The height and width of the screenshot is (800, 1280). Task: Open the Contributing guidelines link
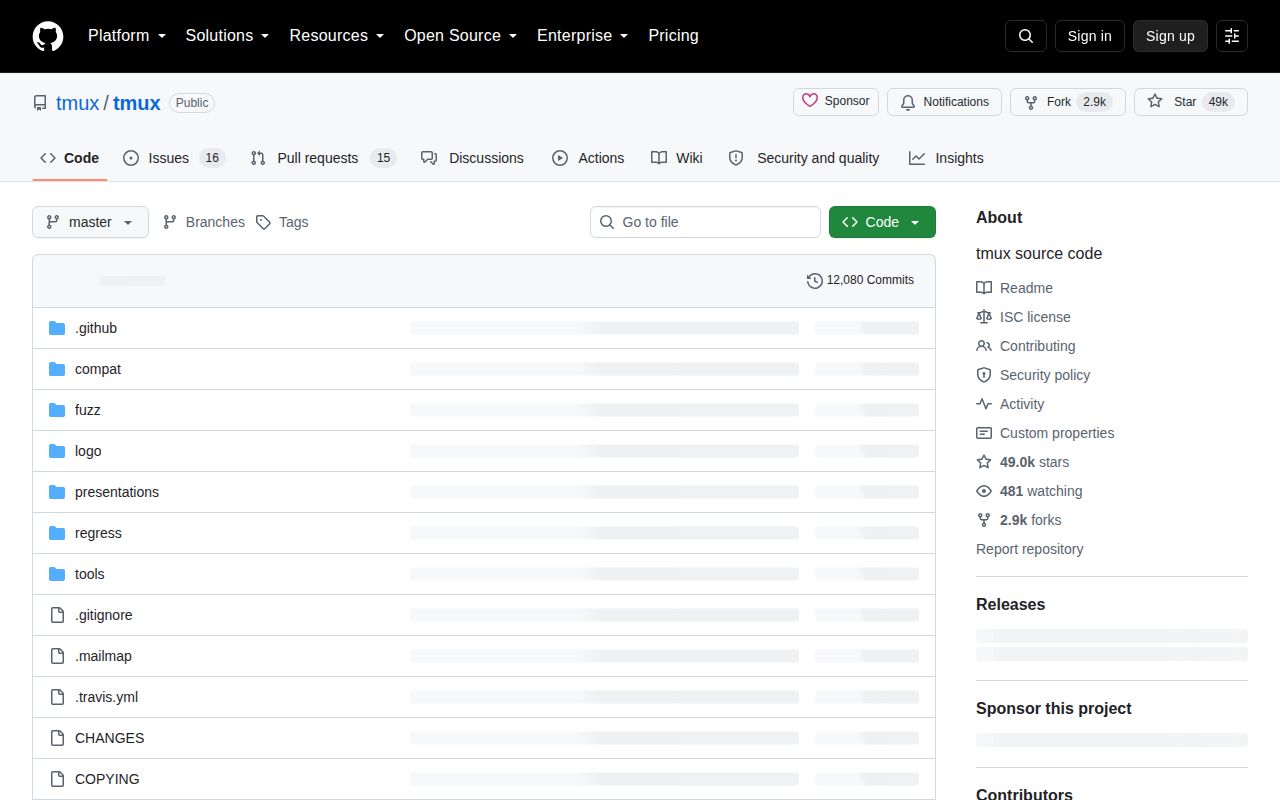pos(1026,346)
